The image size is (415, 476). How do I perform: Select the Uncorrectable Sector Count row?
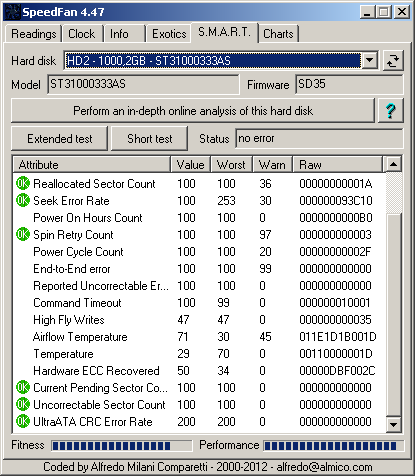coord(199,405)
